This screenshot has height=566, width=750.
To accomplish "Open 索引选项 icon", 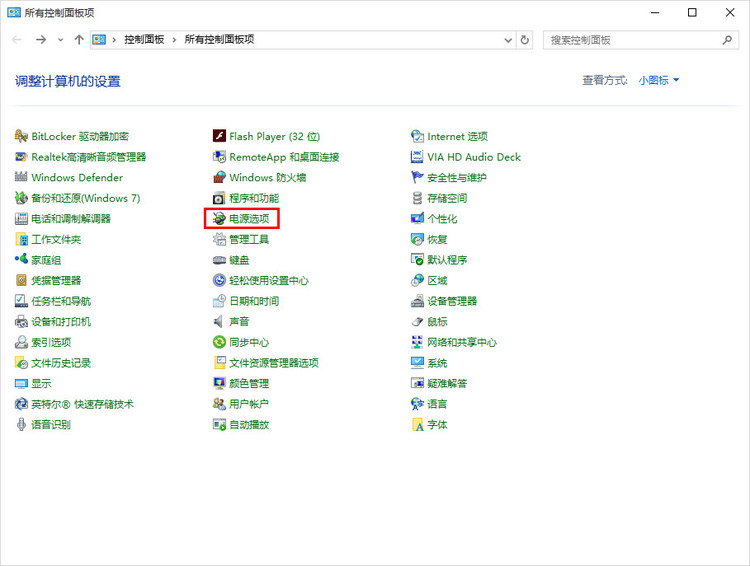I will 21,342.
